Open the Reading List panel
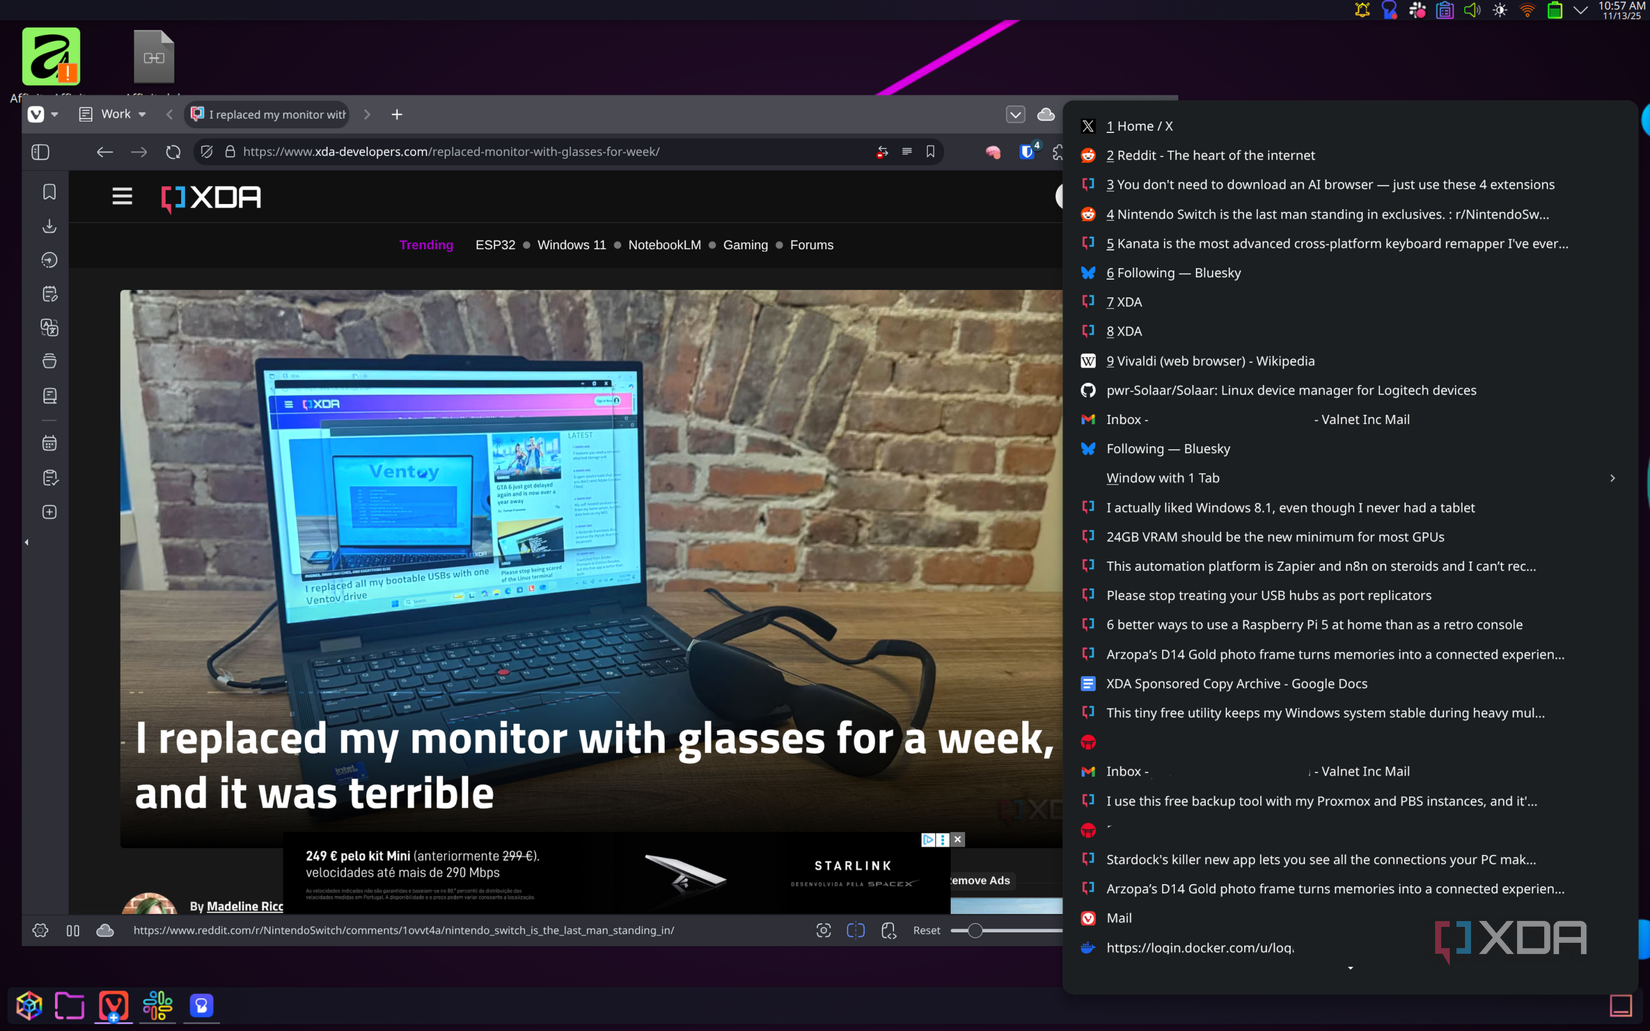 pos(49,395)
